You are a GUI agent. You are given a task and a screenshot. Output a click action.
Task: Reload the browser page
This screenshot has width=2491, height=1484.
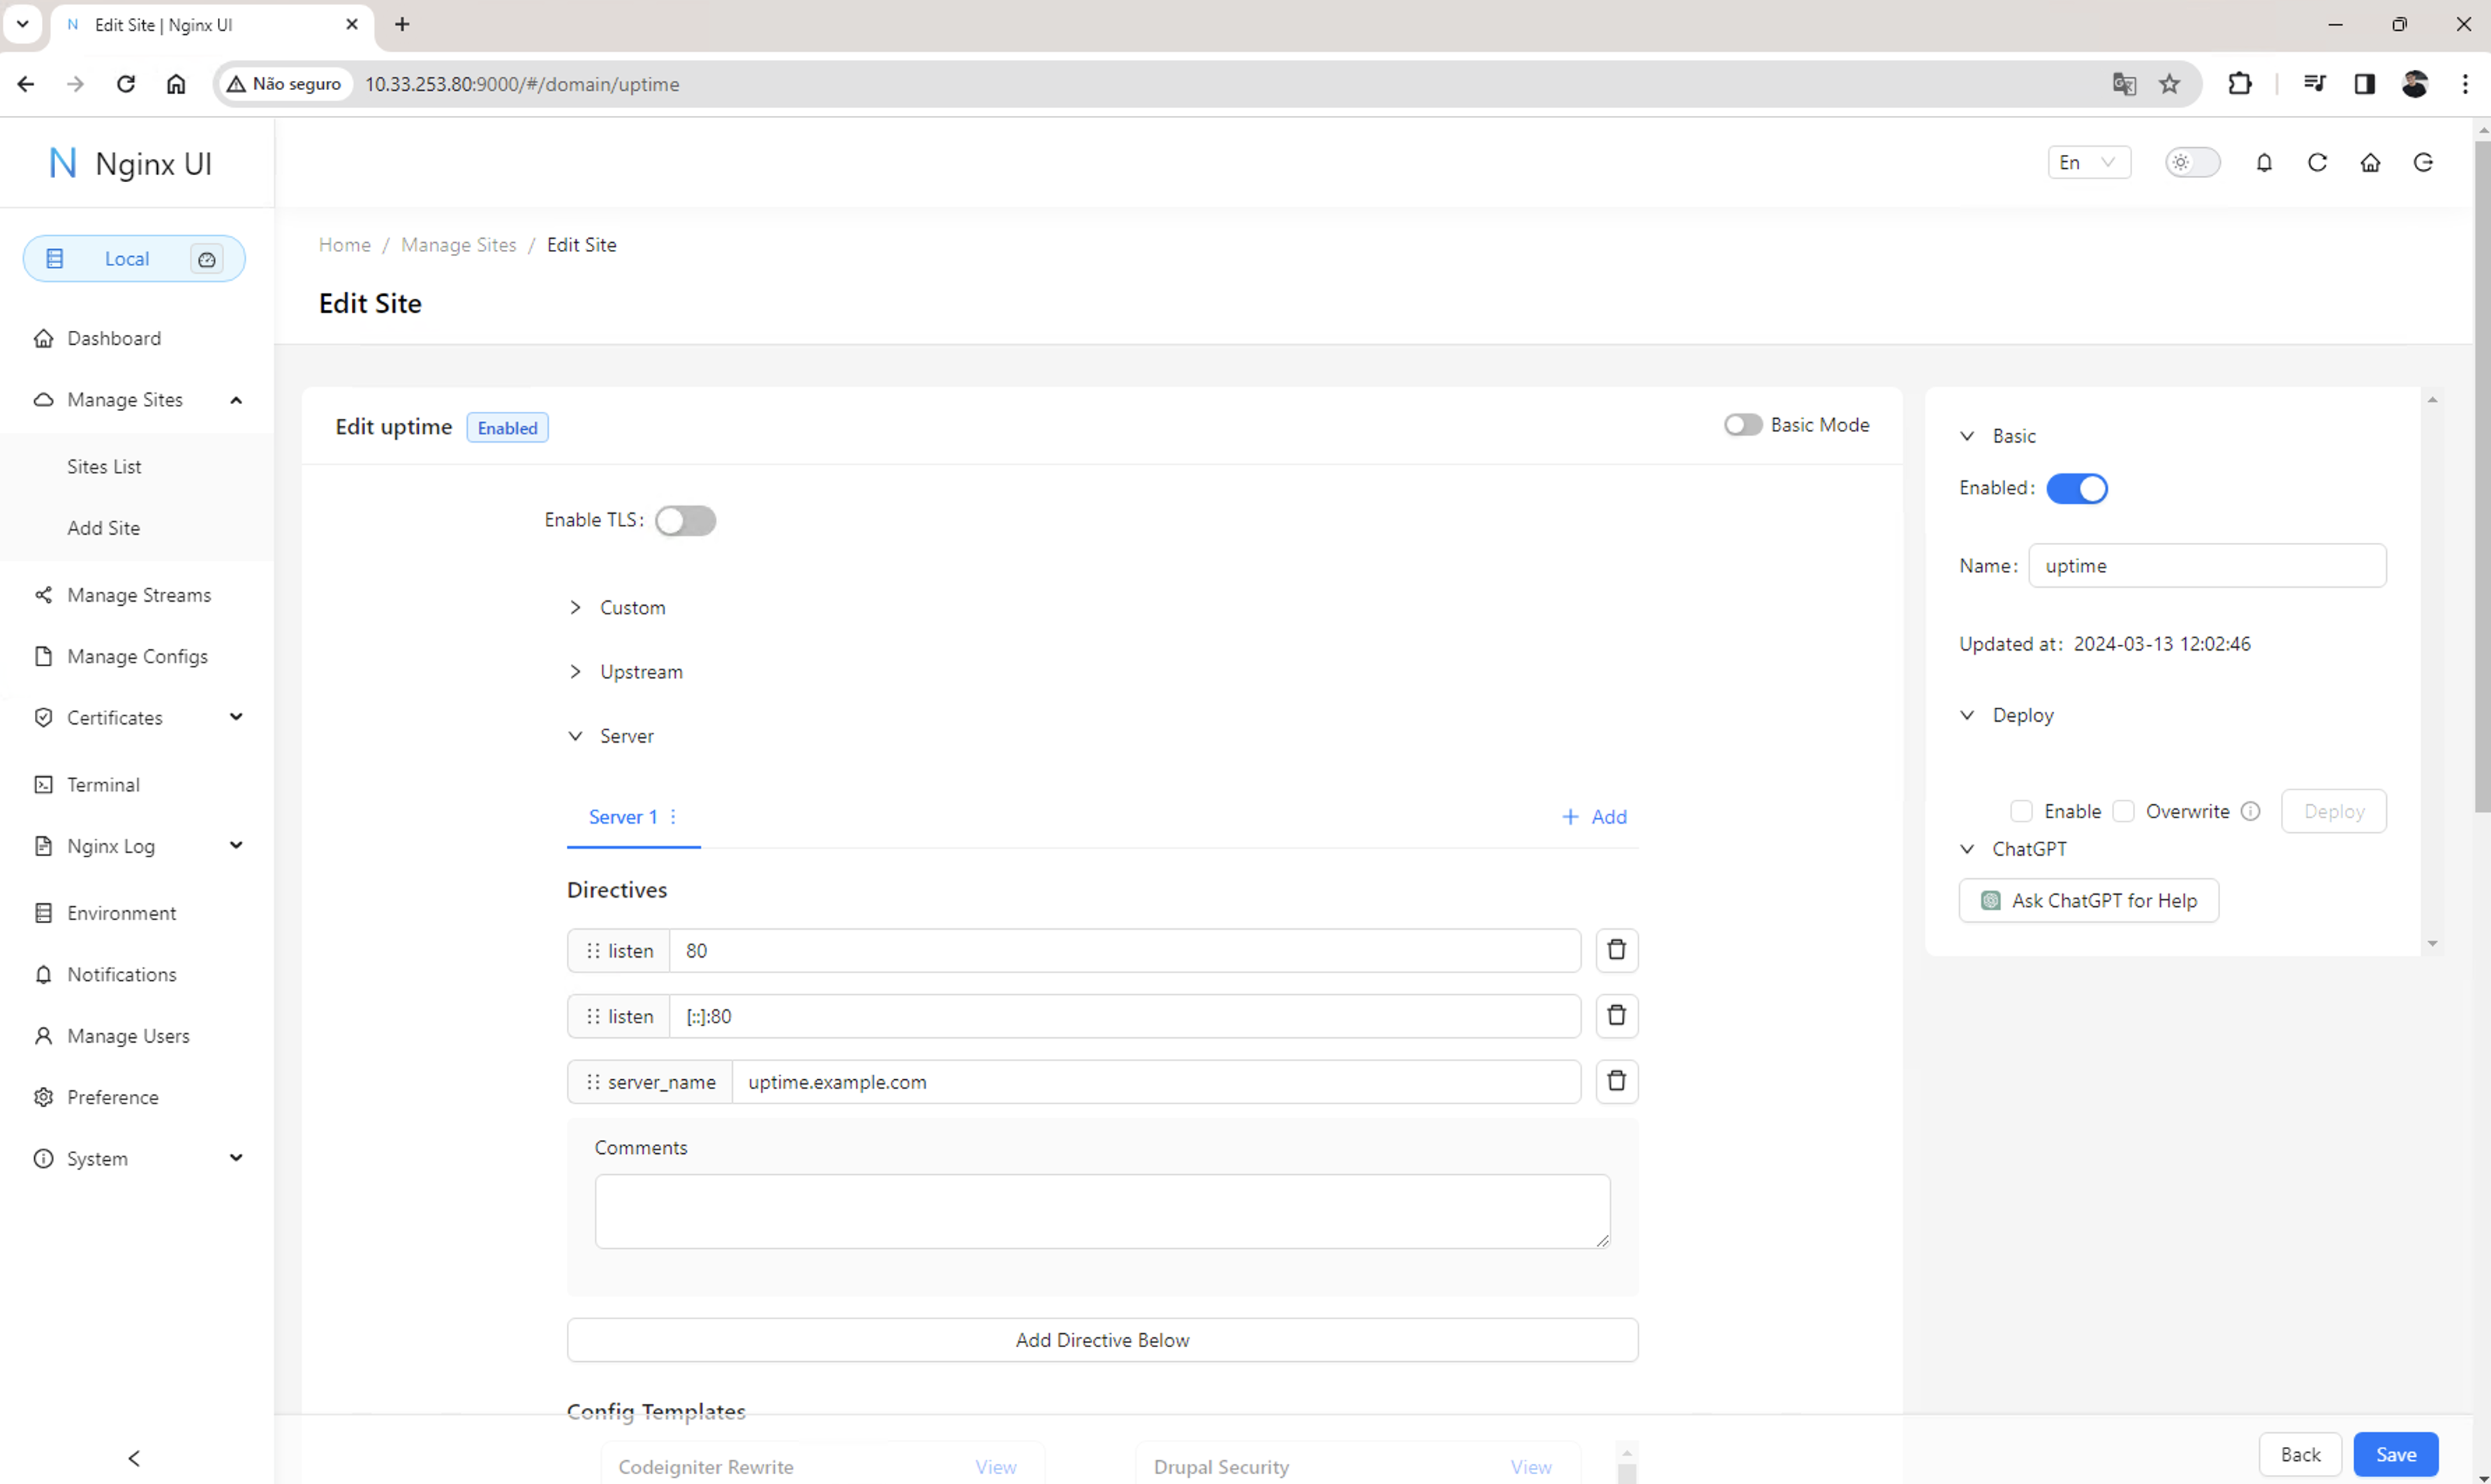126,84
